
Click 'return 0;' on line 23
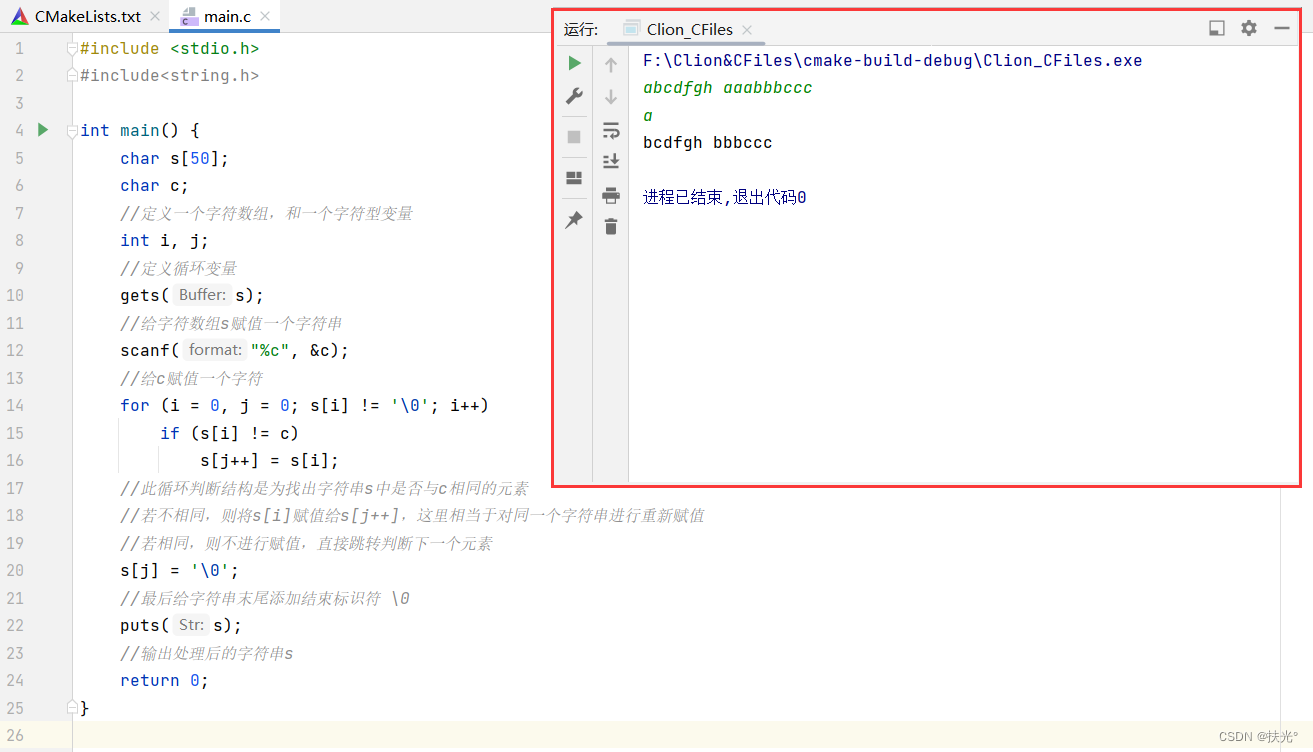(164, 680)
